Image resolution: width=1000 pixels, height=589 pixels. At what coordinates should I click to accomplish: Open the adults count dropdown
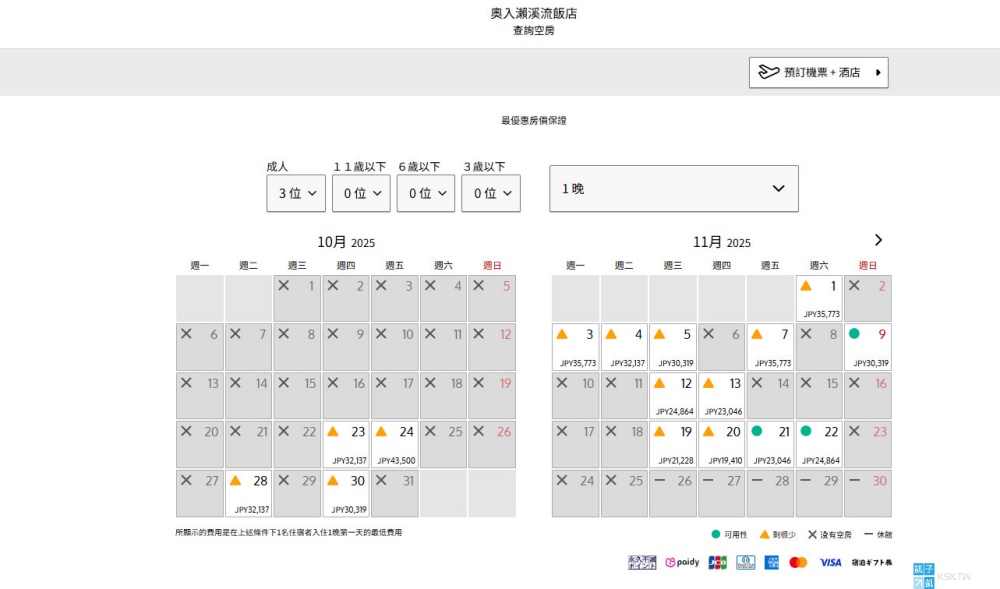tap(296, 193)
